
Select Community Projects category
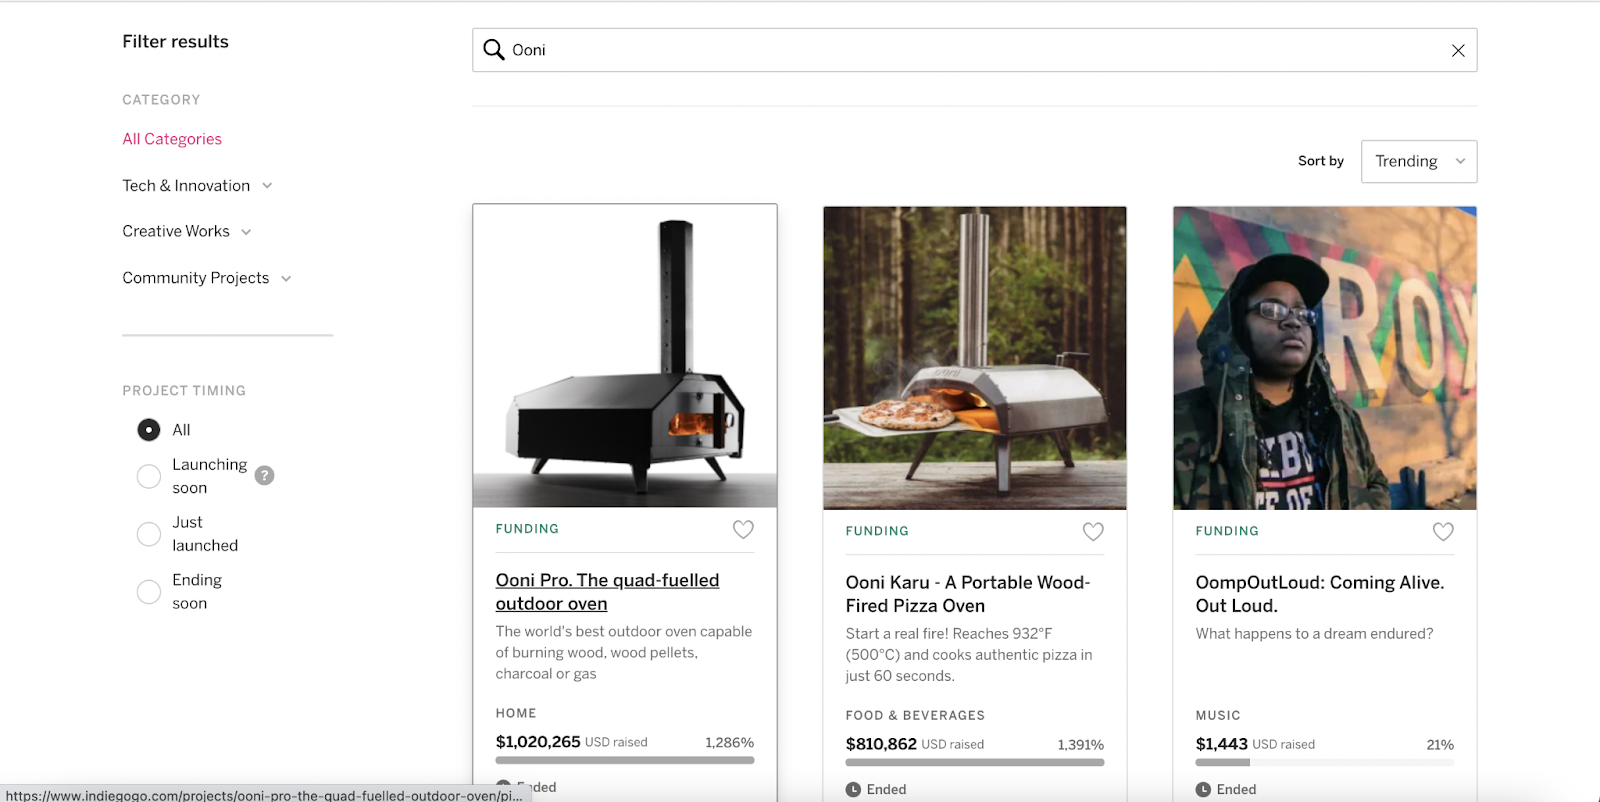tap(196, 278)
